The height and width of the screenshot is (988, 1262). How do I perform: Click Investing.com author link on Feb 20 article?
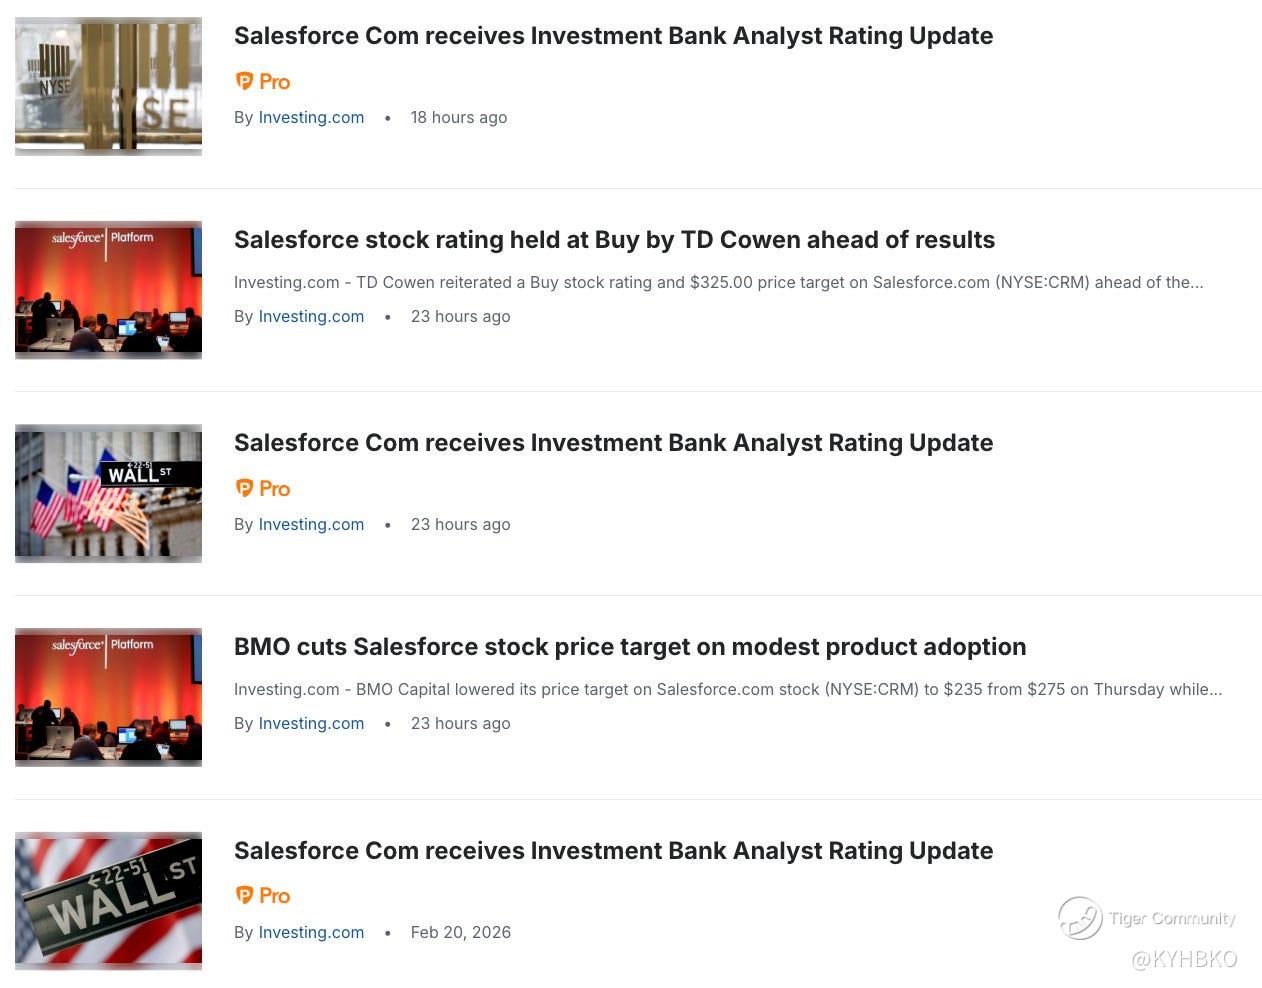tap(311, 932)
